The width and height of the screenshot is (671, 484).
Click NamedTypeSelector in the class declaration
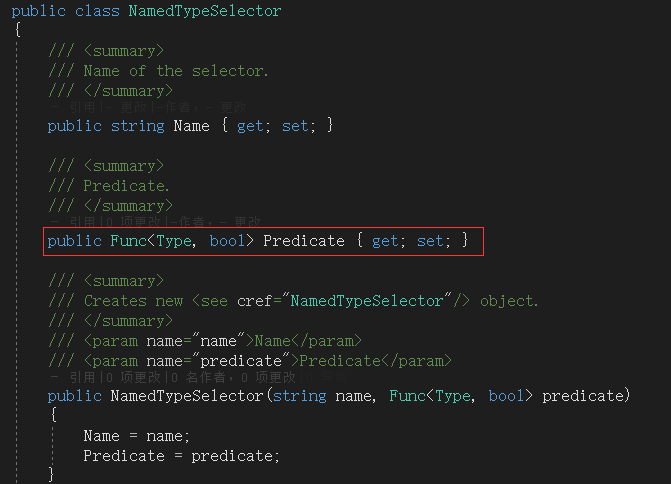[205, 11]
